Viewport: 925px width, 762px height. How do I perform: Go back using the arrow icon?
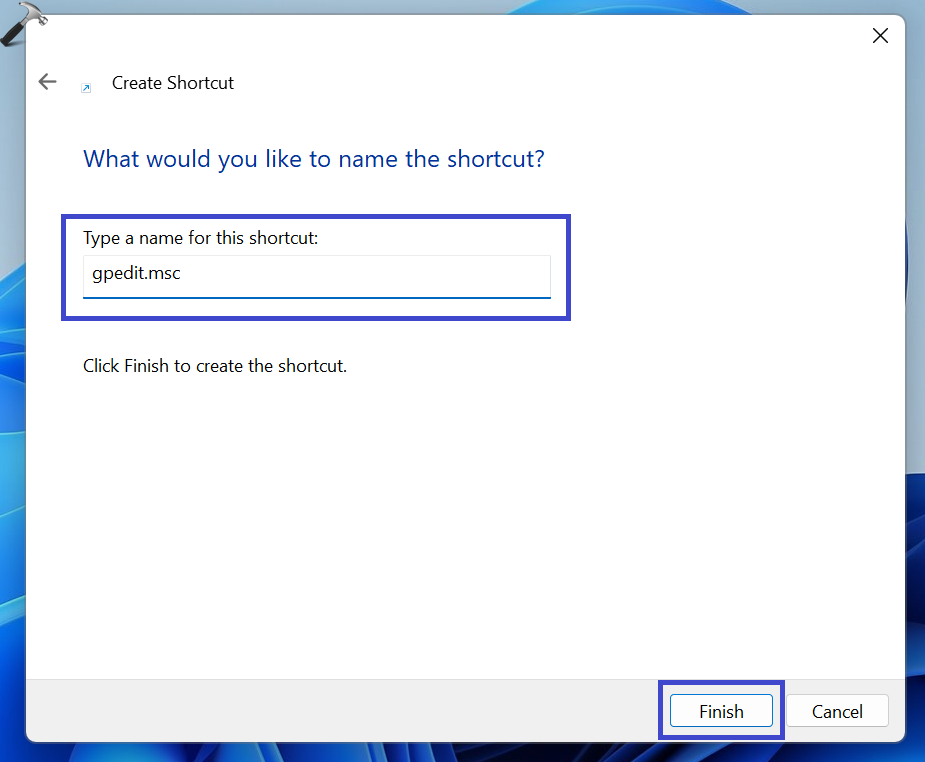coord(47,81)
